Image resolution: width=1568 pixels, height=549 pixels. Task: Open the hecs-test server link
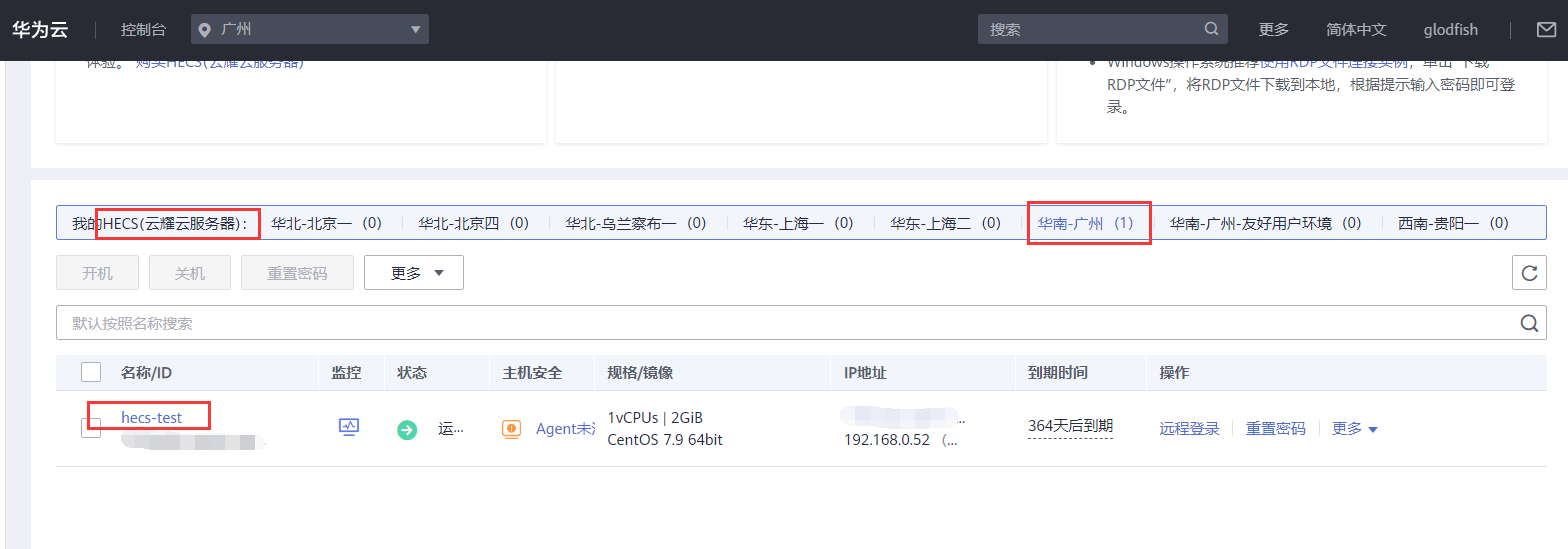pos(151,417)
